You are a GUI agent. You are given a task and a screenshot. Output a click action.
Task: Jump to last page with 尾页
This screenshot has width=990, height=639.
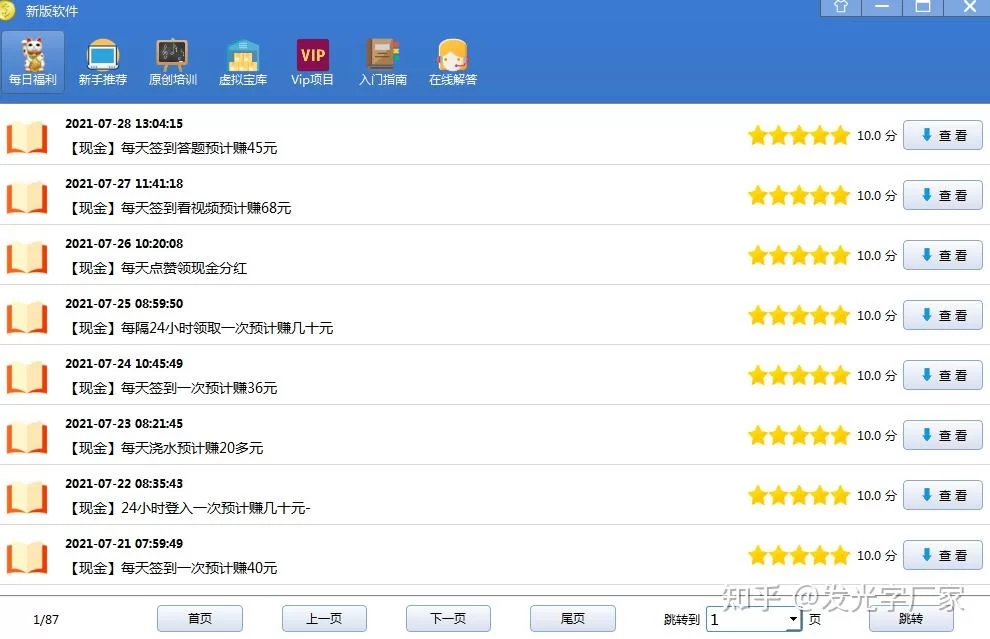tap(572, 619)
